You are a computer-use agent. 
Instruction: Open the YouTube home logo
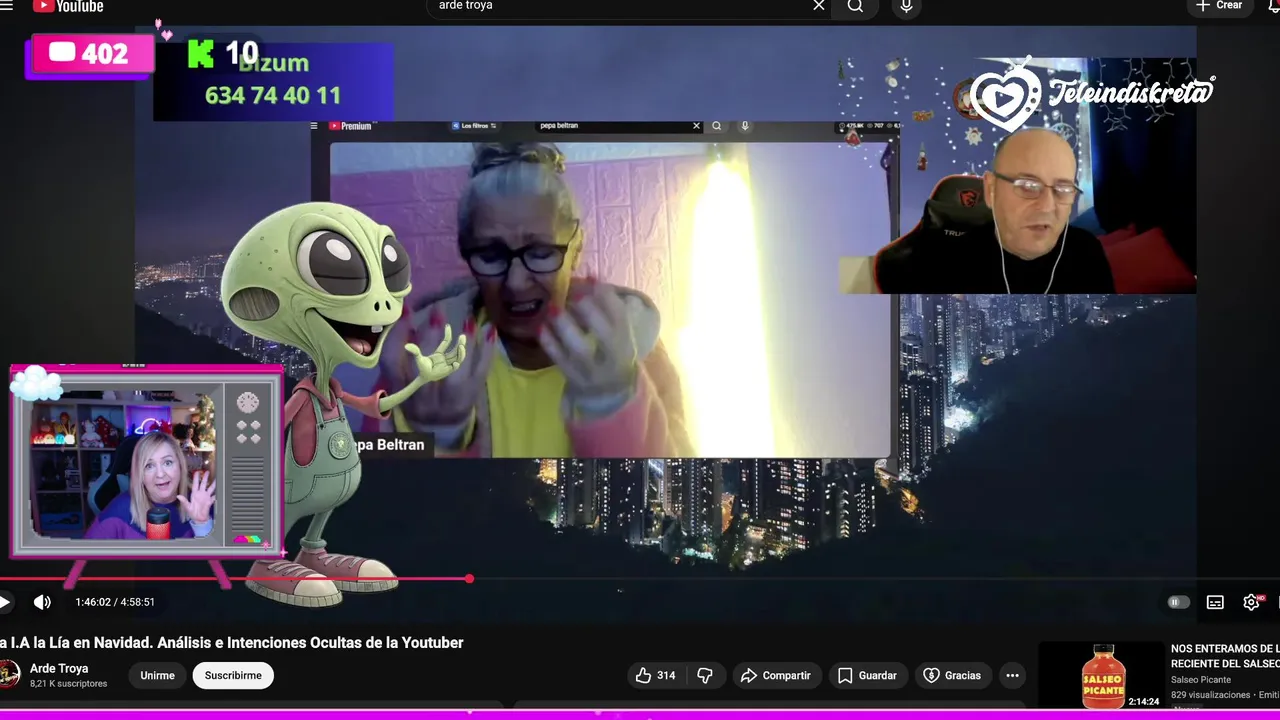point(67,6)
